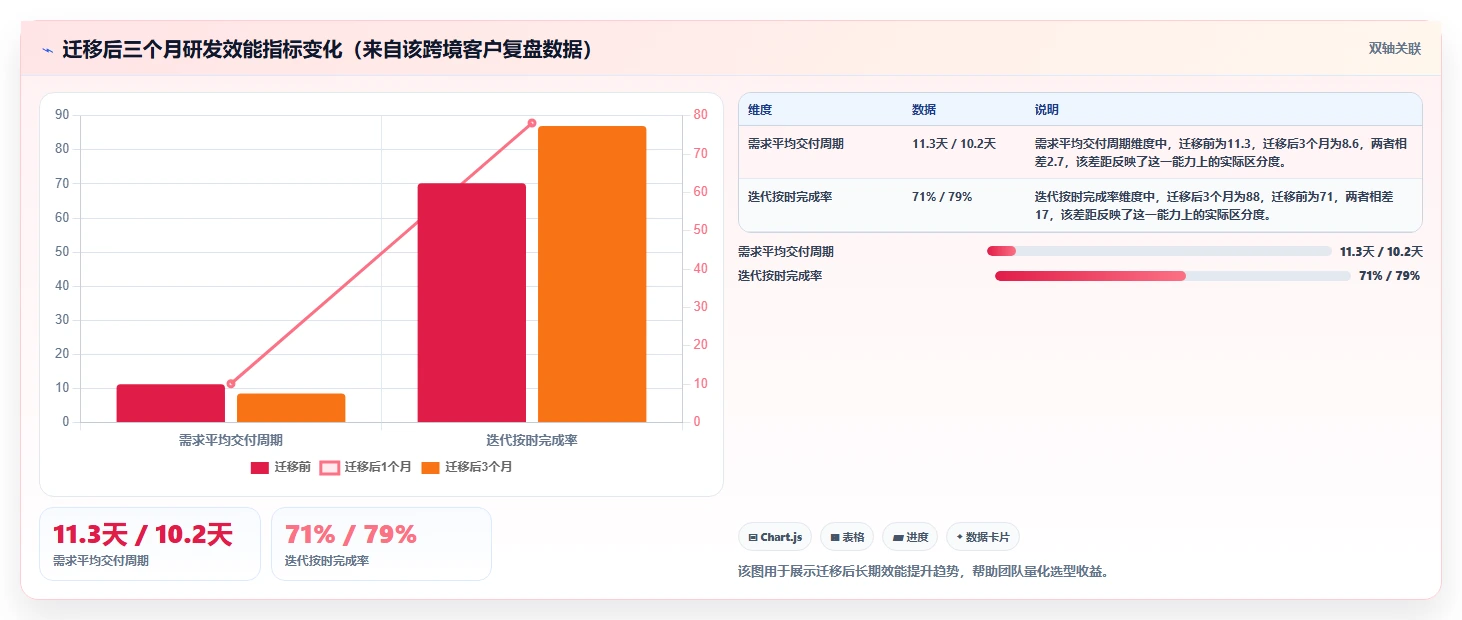The height and width of the screenshot is (620, 1462).
Task: Click the table value 71% / 79%
Action: (942, 197)
